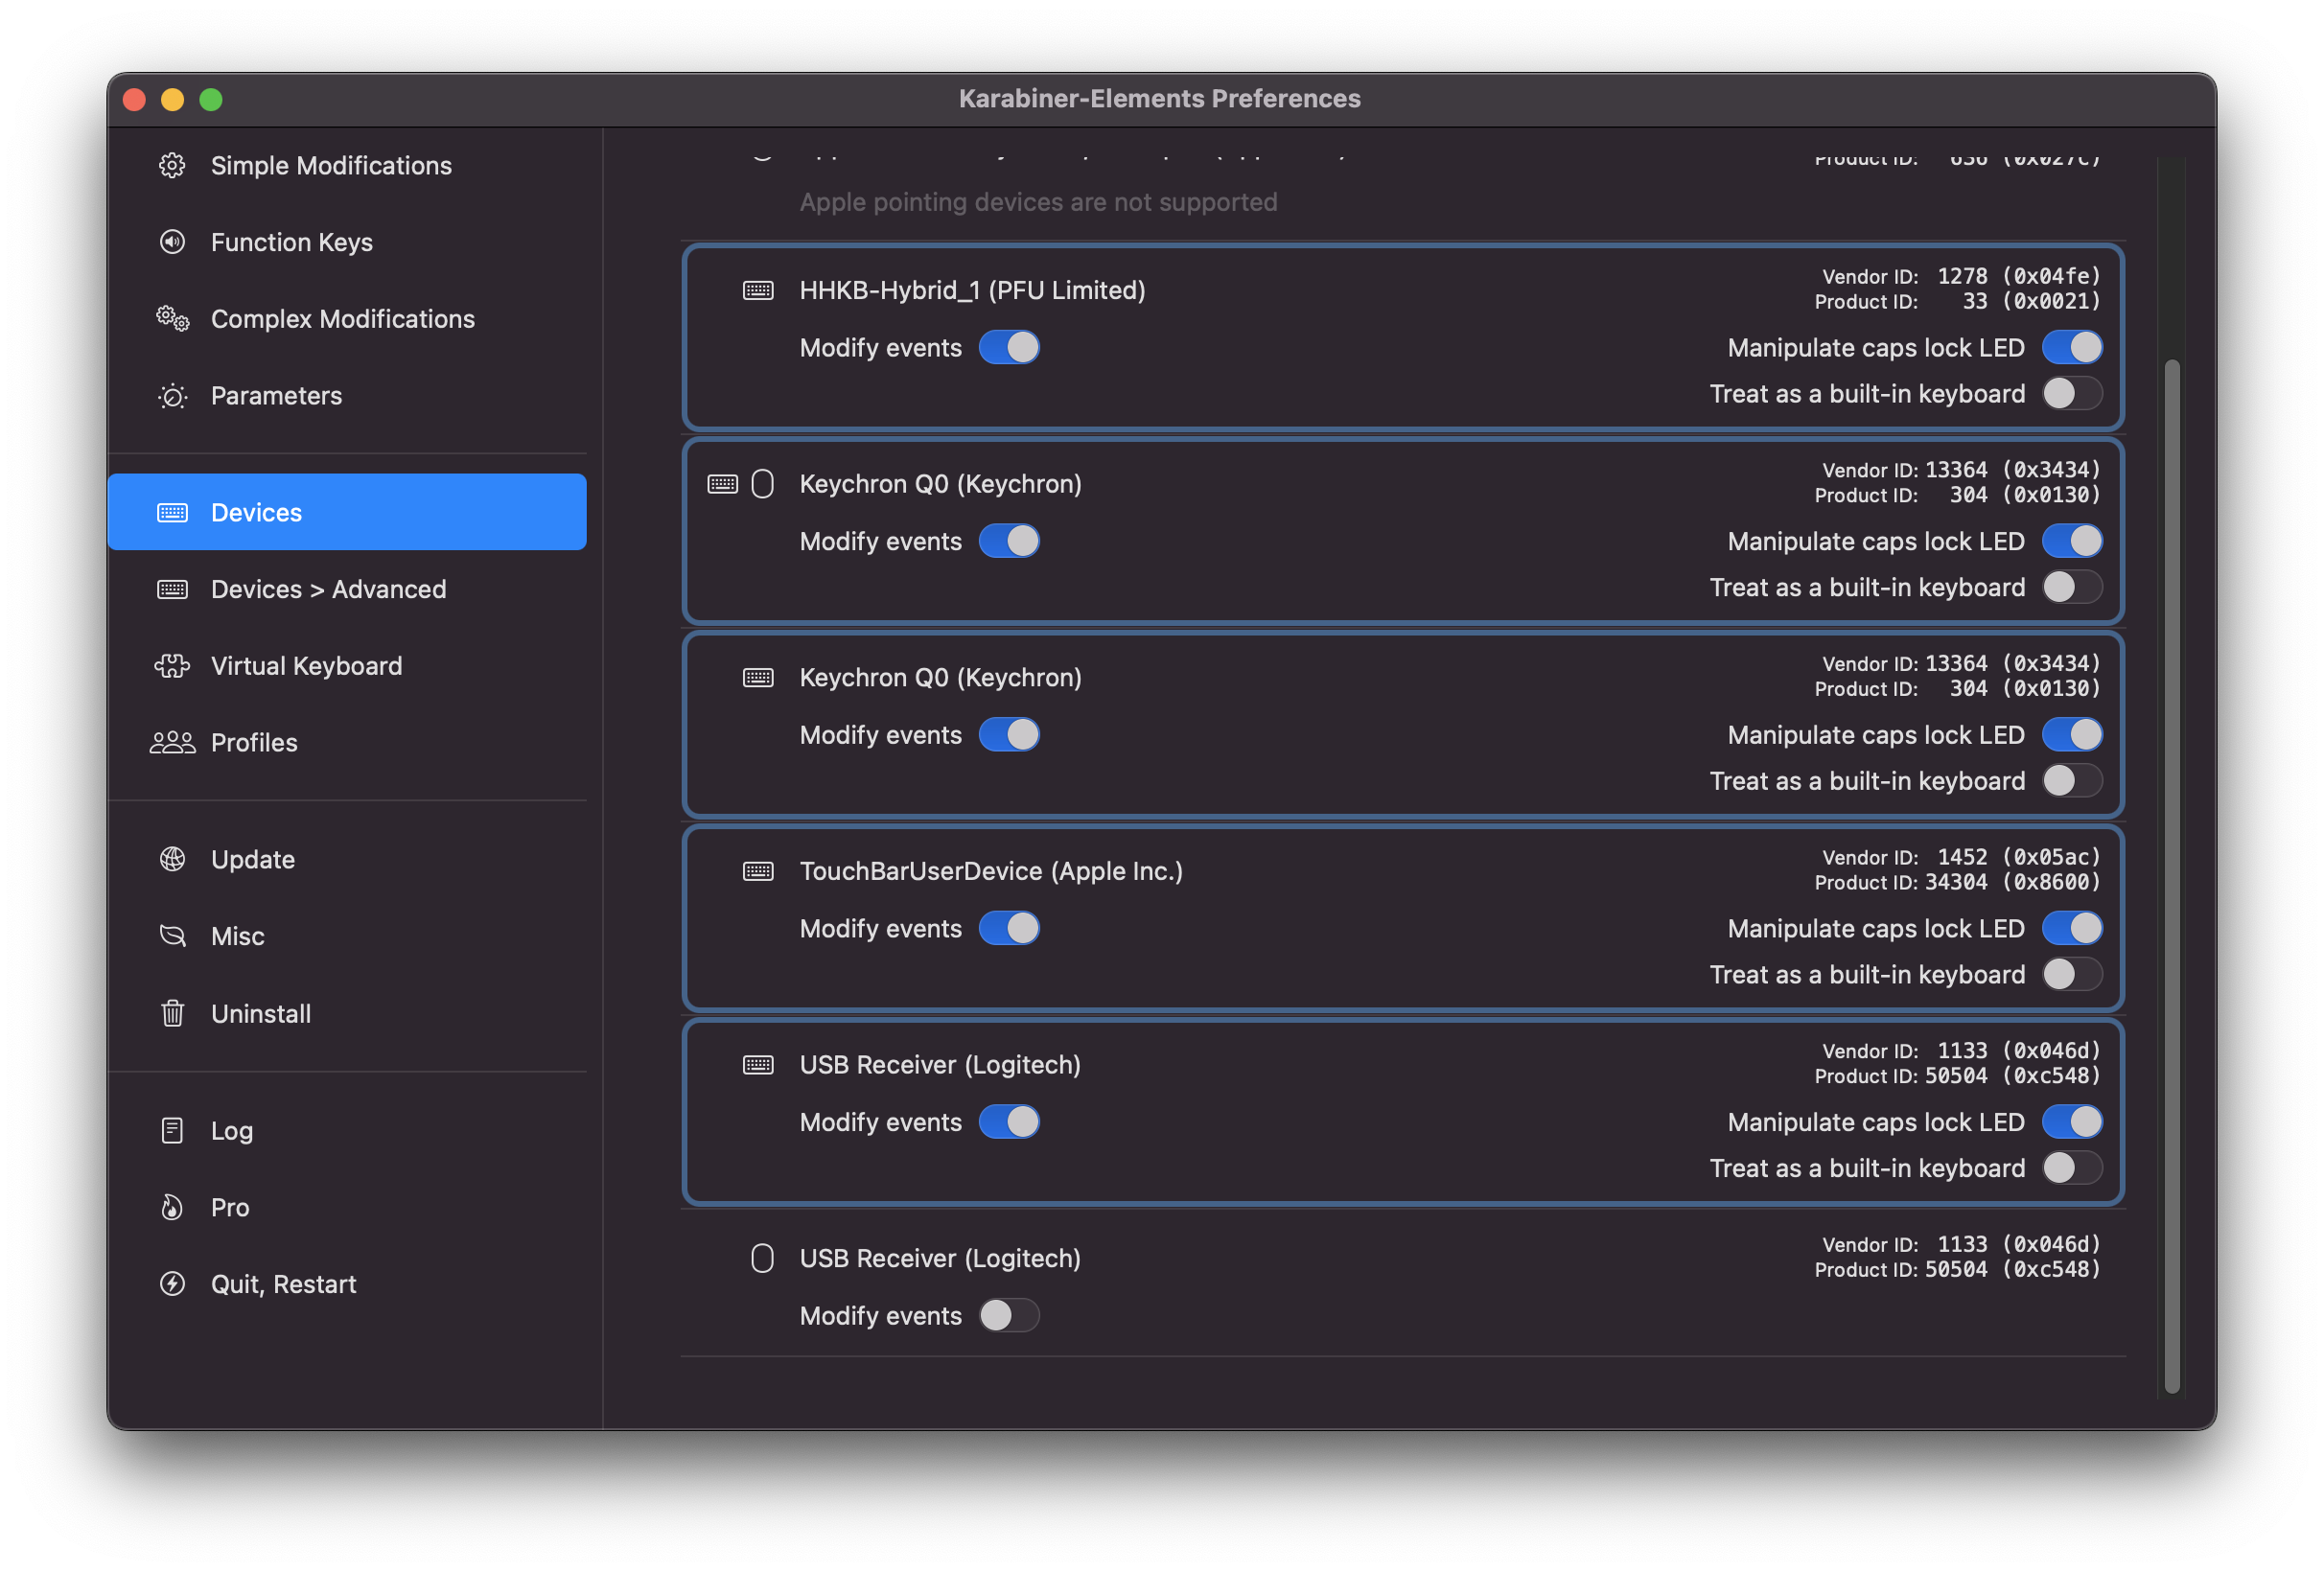Enable built-in keyboard treatment for TouchBarUserDevice
Screen dimensions: 2324x1572
(x=2071, y=974)
